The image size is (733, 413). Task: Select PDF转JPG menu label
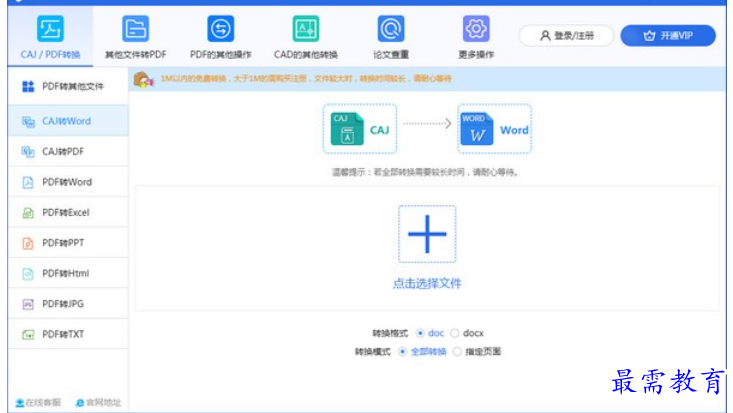(x=63, y=304)
